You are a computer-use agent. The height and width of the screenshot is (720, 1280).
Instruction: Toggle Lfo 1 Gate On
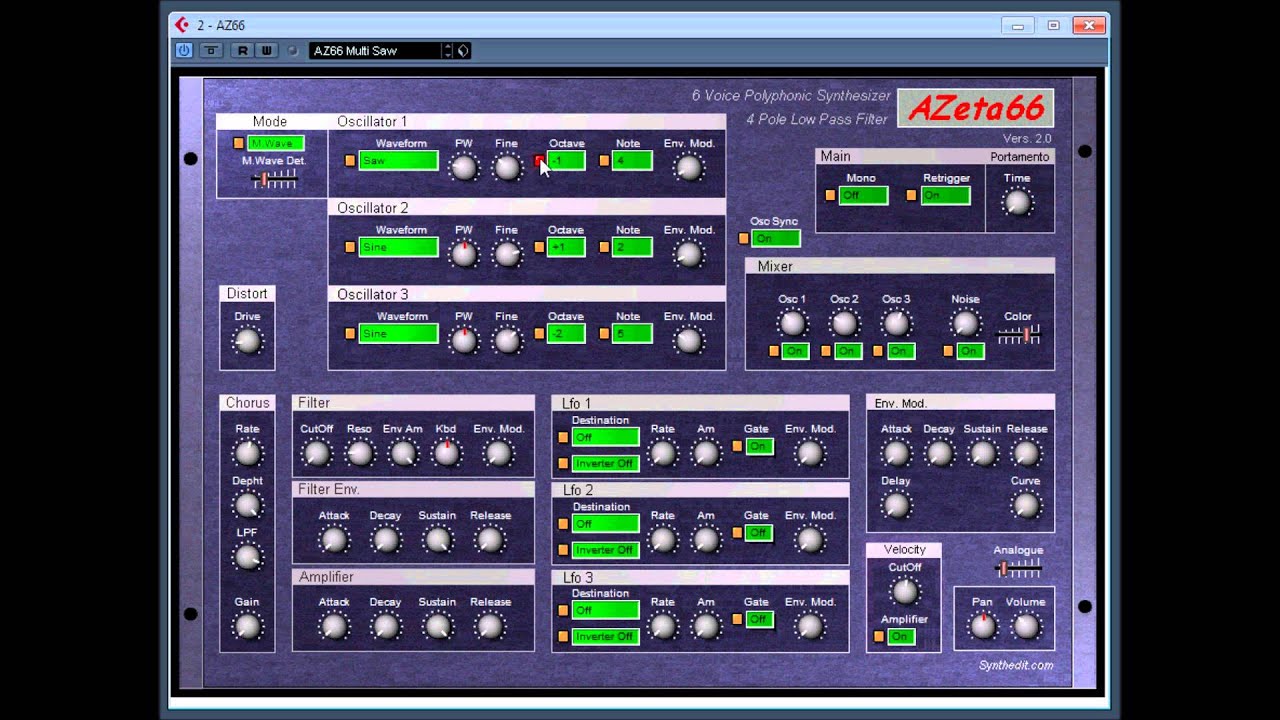click(x=759, y=446)
